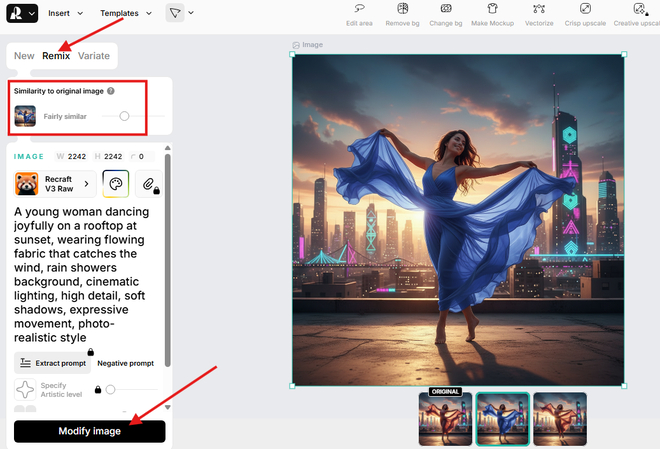
Task: Select the blue dress variant thumbnail
Action: [x=502, y=418]
